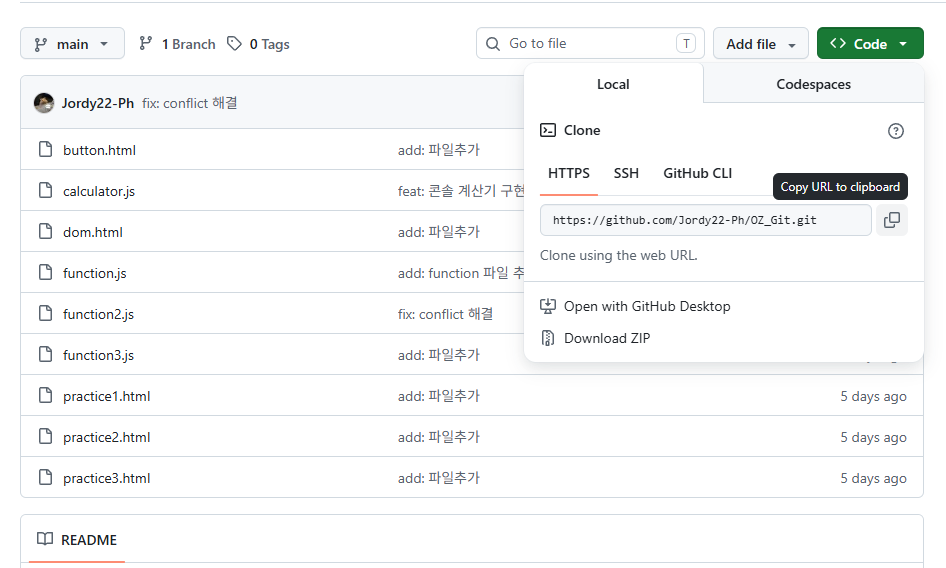
Task: Click Jordy22-Ph avatar image
Action: tap(43, 103)
